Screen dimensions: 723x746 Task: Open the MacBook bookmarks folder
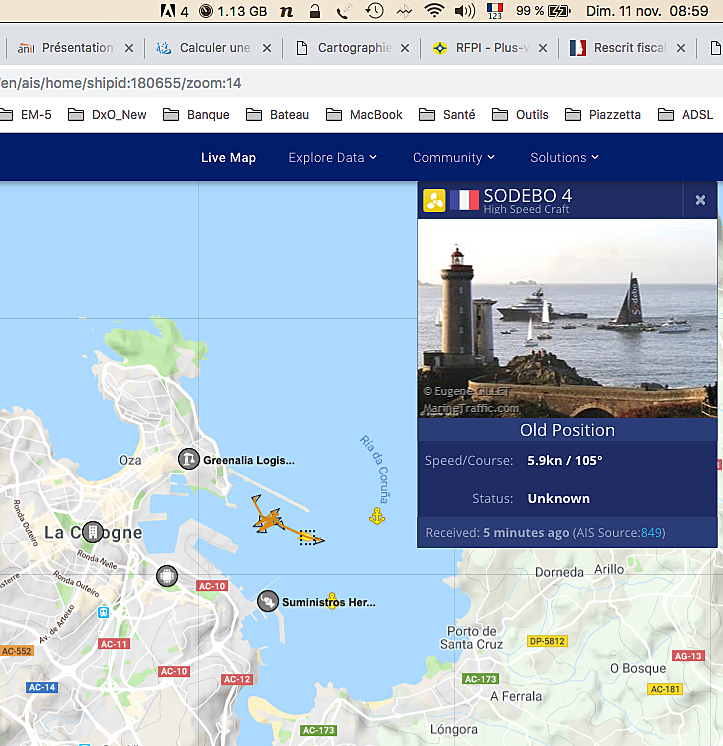pyautogui.click(x=364, y=115)
